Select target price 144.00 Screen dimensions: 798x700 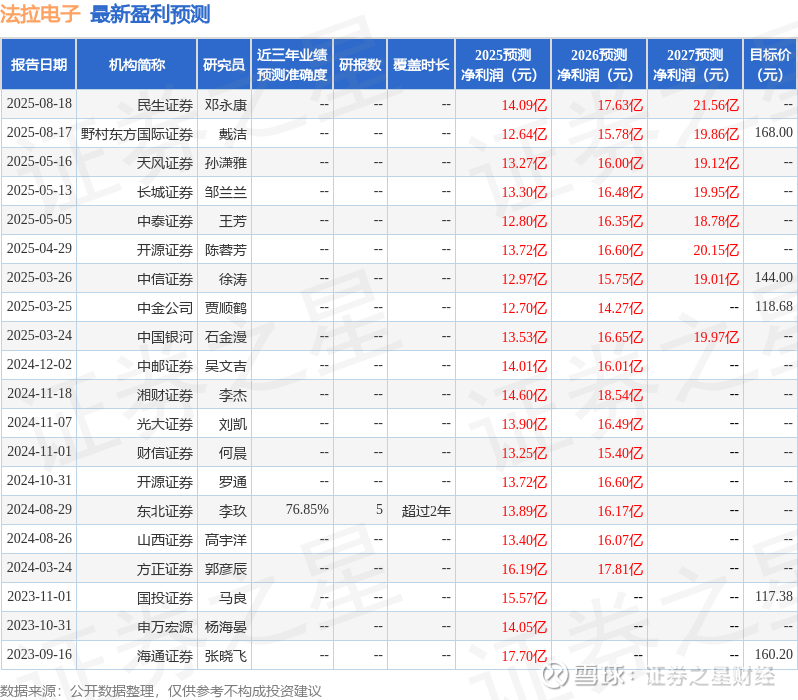[774, 277]
